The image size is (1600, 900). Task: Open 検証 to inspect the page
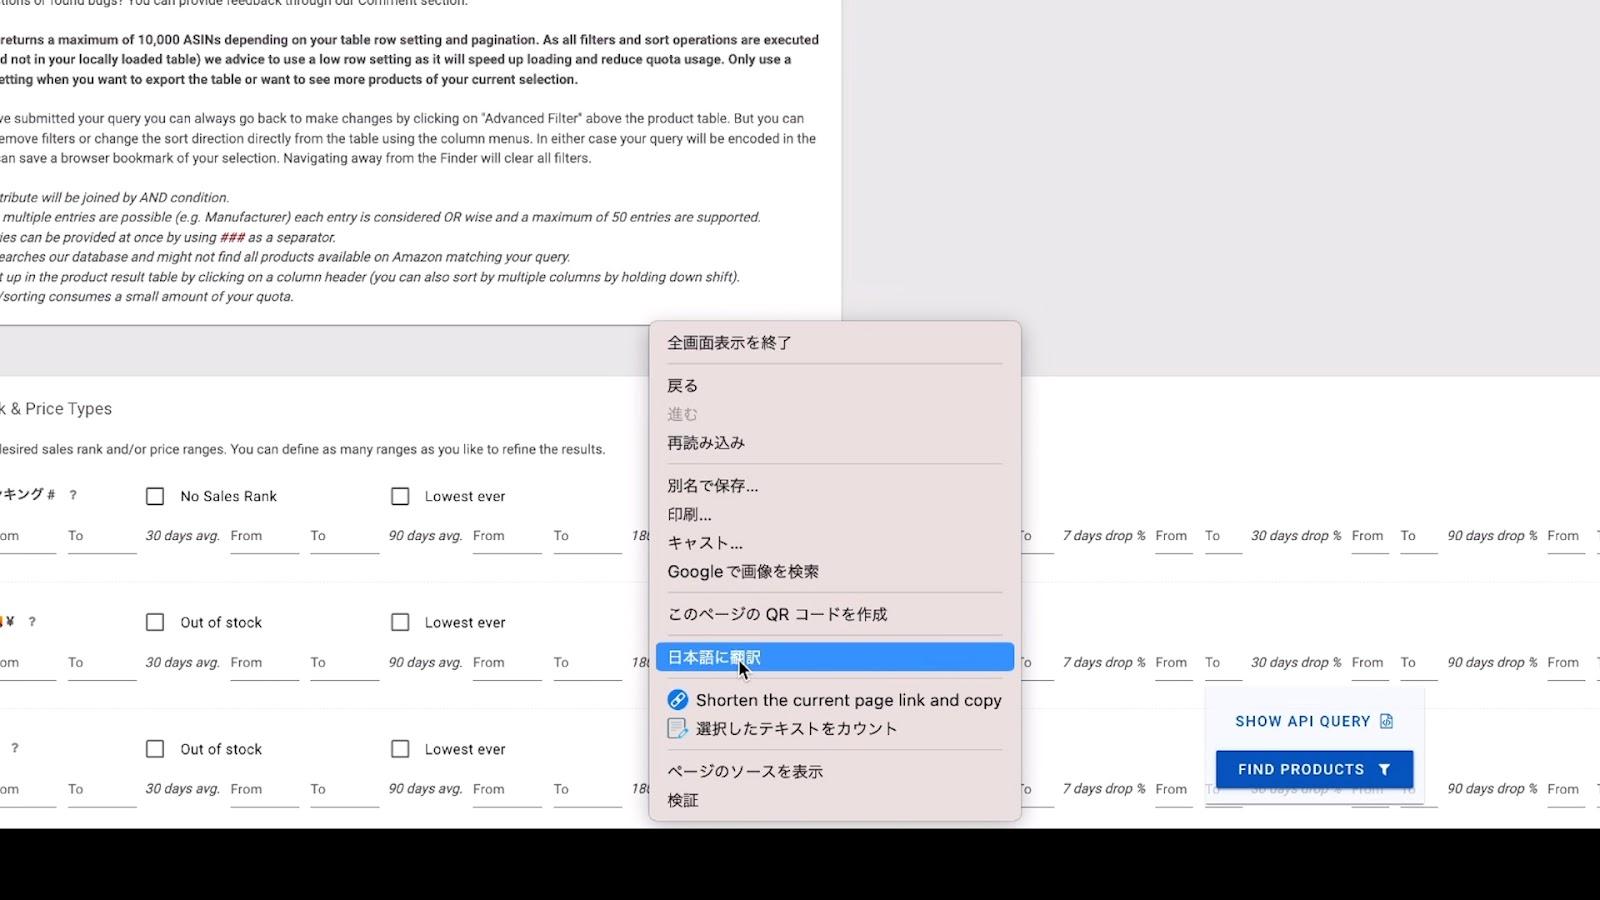(683, 800)
